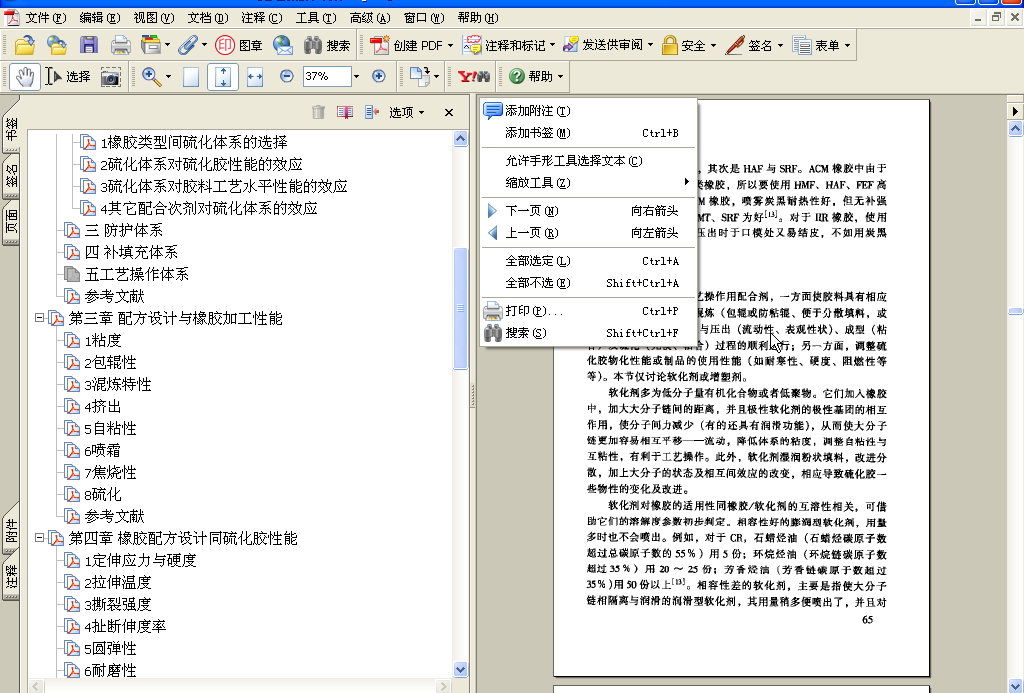Screen dimensions: 1024x693
Task: Open bookmark 3撕裂强度
Action: pos(118,604)
